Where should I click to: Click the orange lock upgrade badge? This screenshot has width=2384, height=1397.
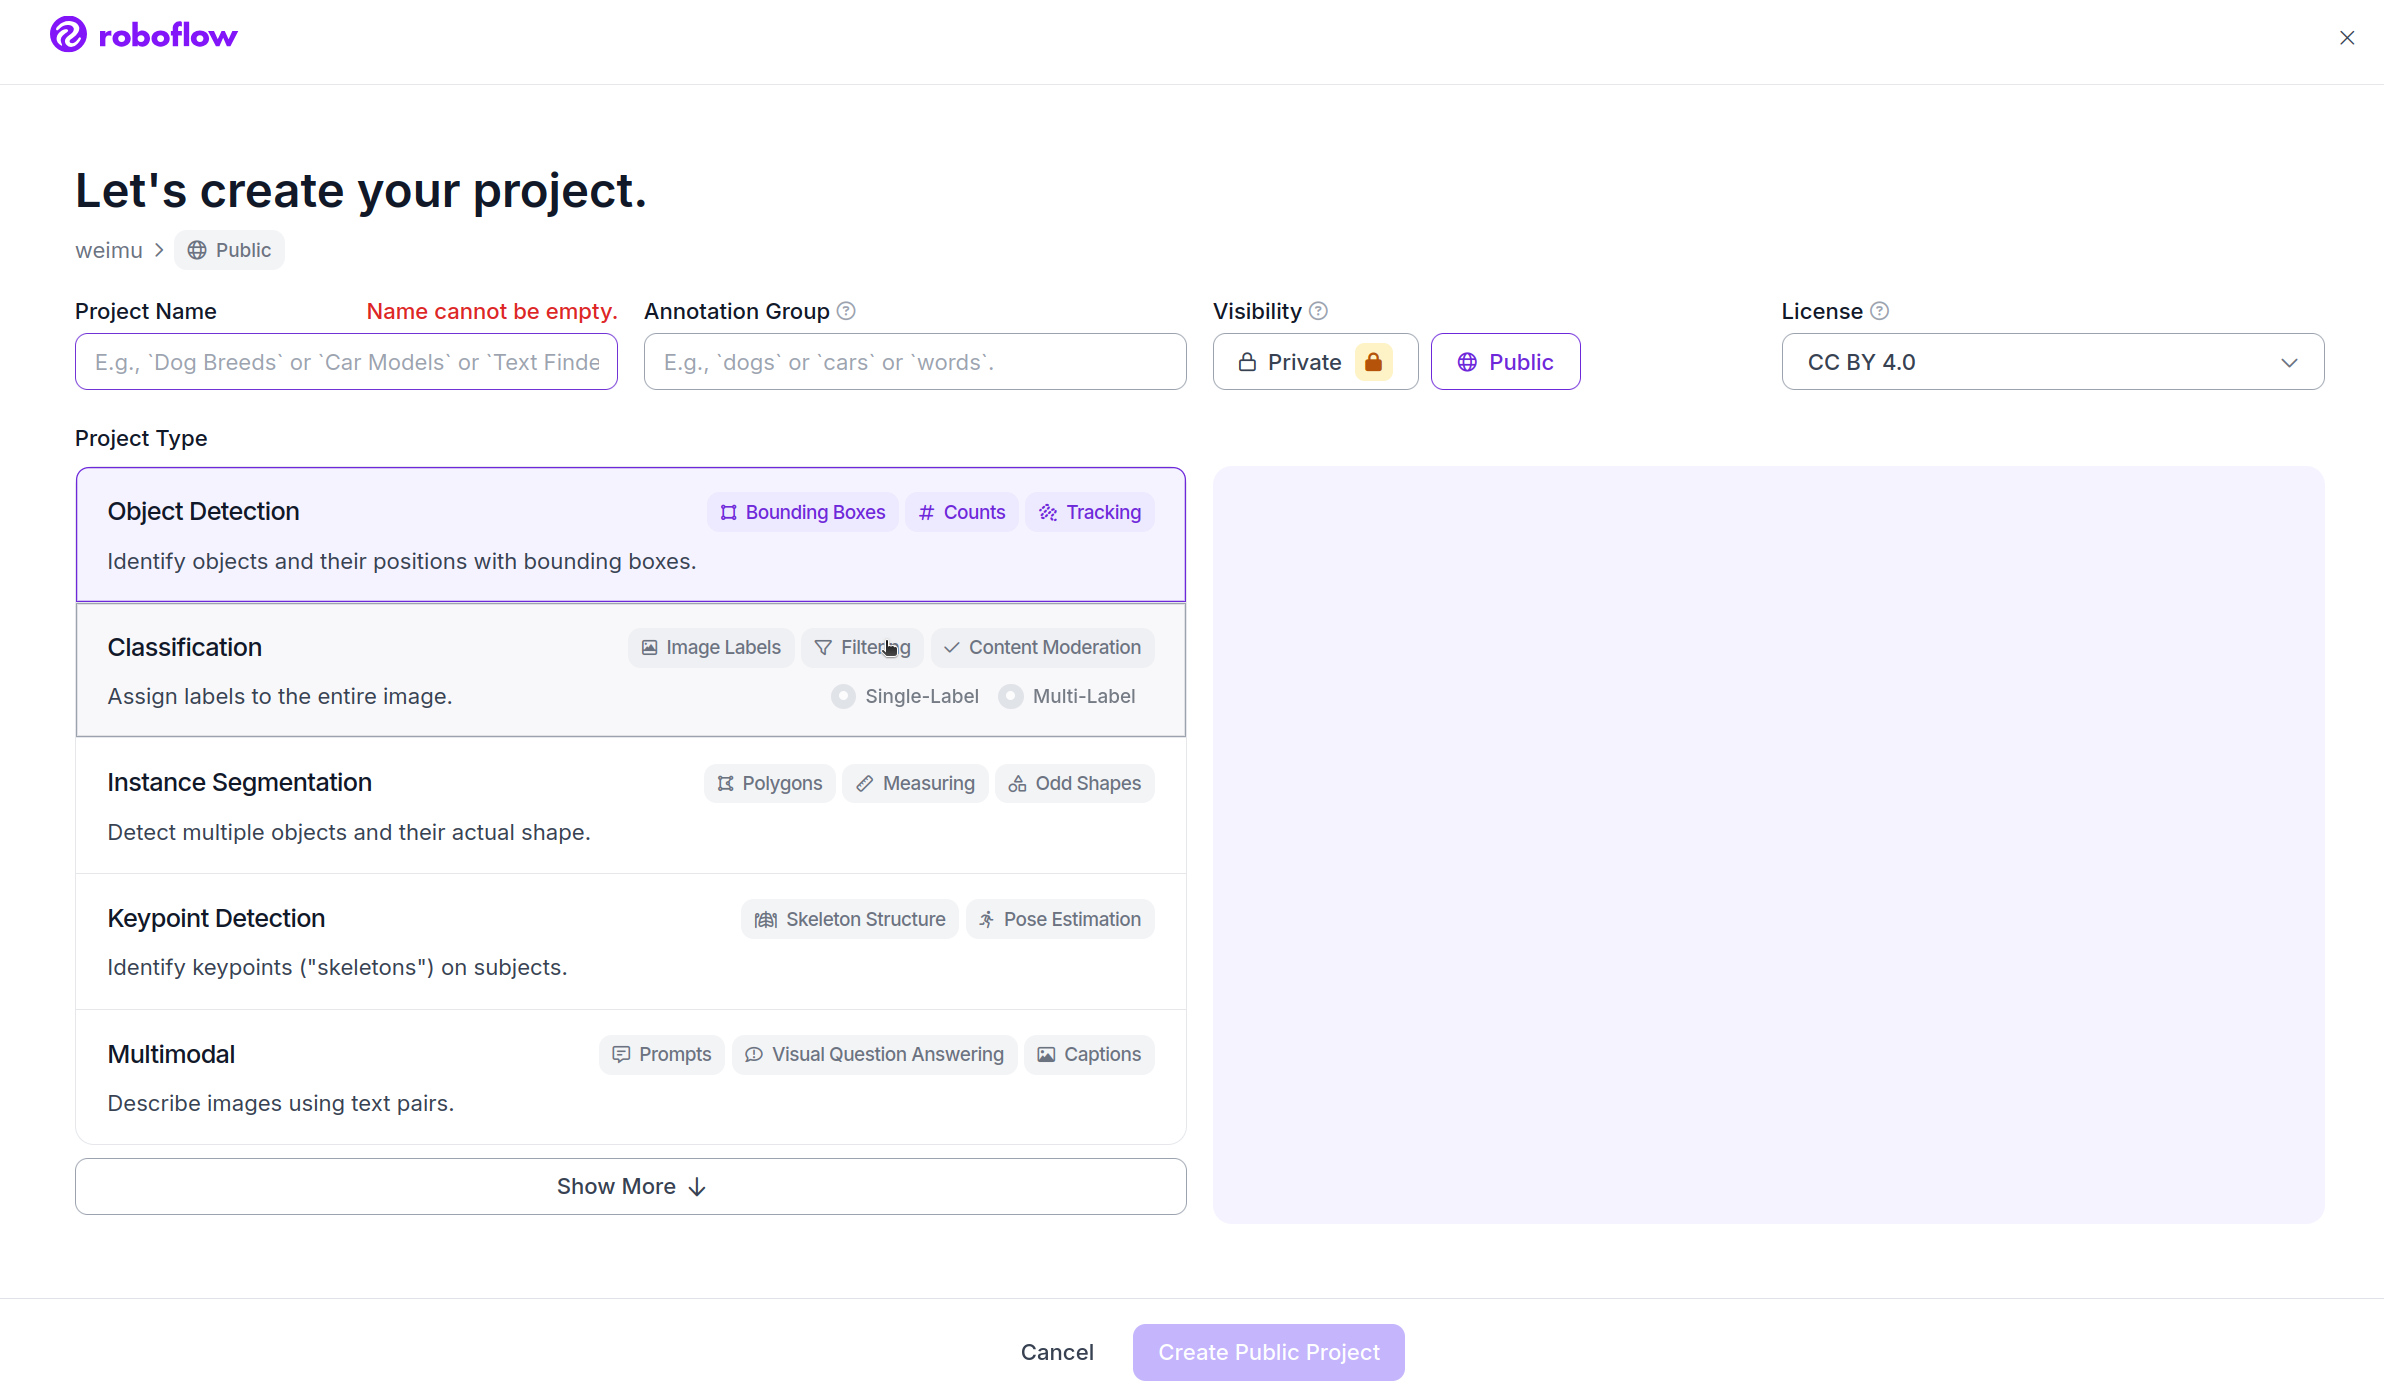1373,362
